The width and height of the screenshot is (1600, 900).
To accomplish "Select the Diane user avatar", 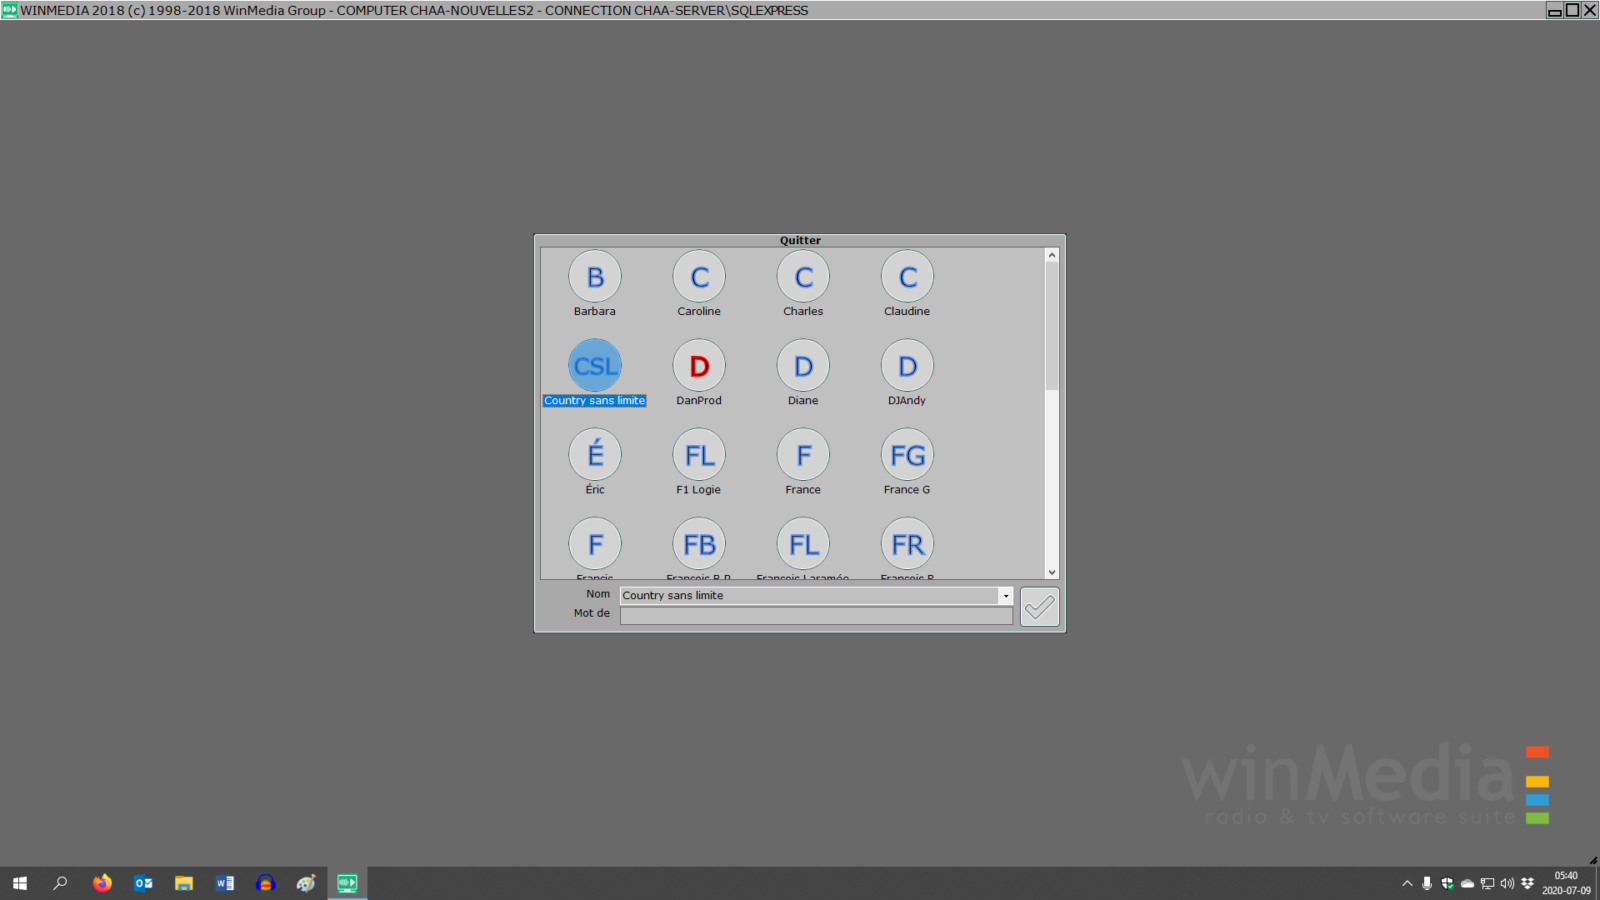I will [803, 366].
